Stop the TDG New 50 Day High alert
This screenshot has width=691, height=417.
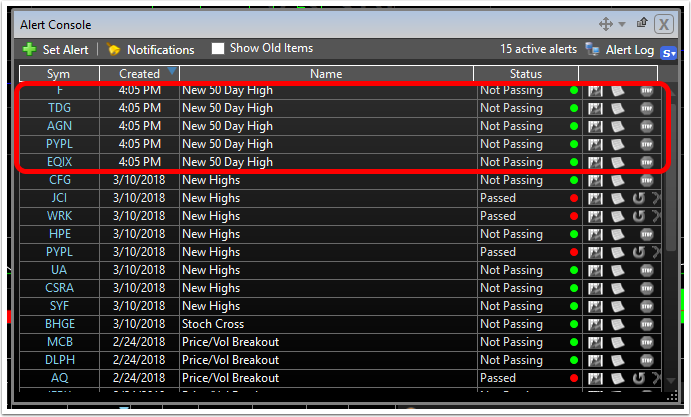coord(646,108)
